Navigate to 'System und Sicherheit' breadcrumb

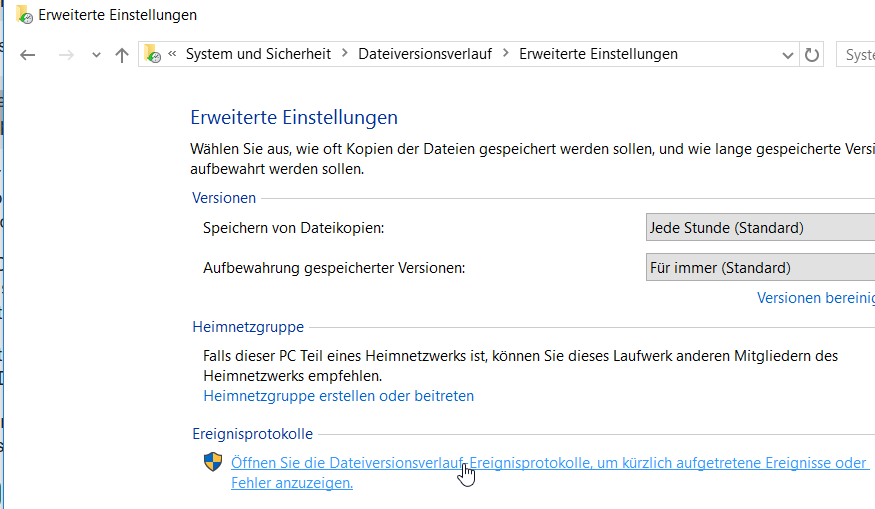tap(258, 54)
